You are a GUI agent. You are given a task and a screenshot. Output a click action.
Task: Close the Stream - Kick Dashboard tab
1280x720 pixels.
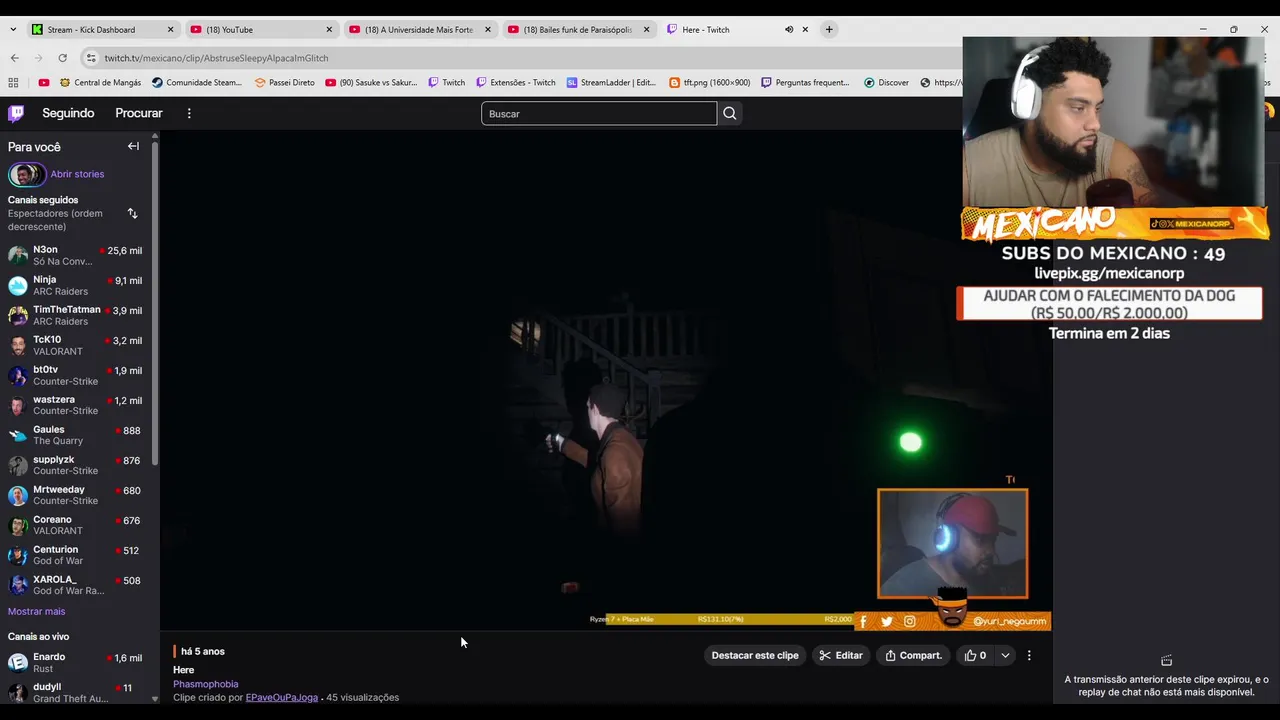[x=170, y=30]
